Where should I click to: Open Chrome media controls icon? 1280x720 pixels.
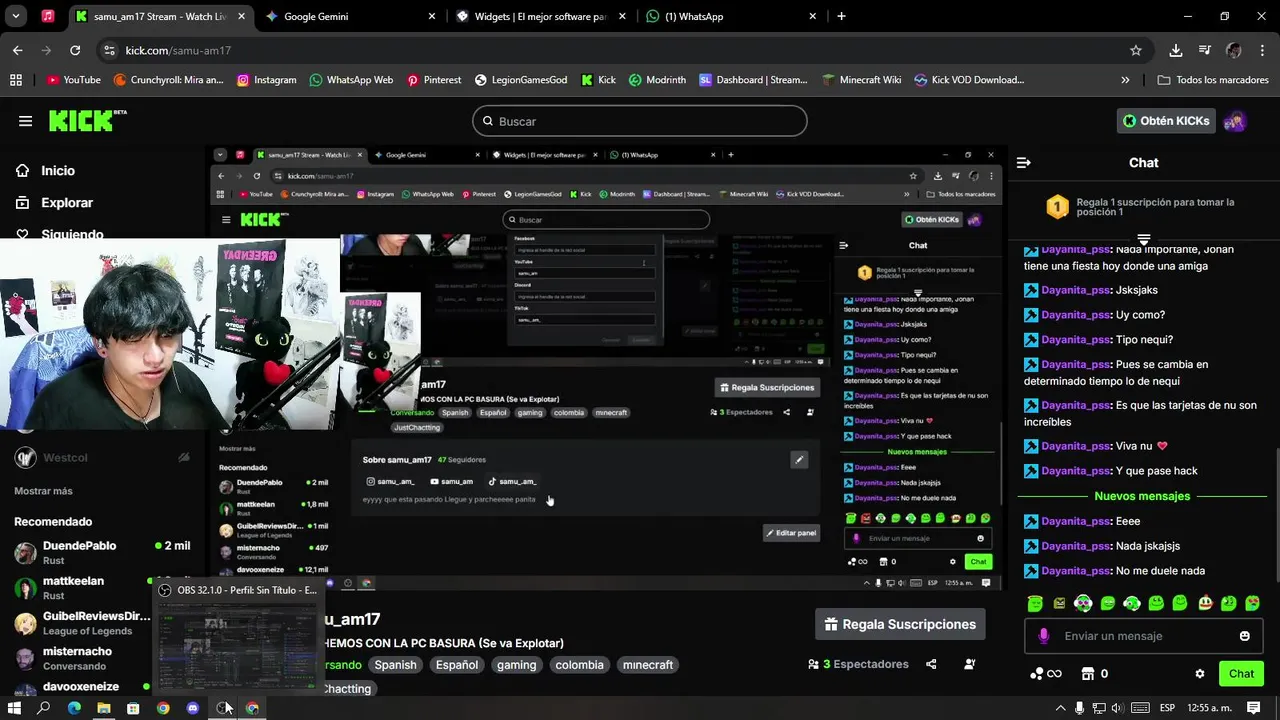pos(1205,50)
